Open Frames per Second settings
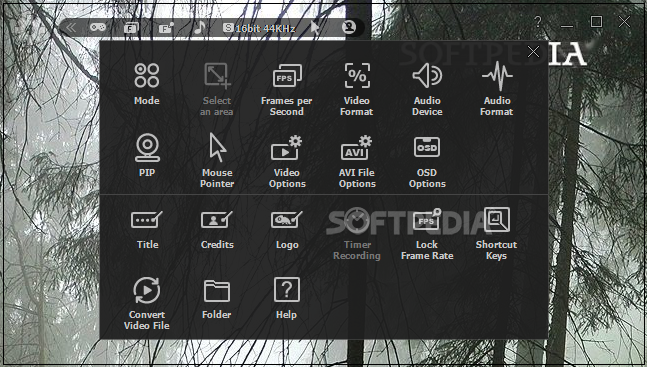The height and width of the screenshot is (367, 647). 286,90
